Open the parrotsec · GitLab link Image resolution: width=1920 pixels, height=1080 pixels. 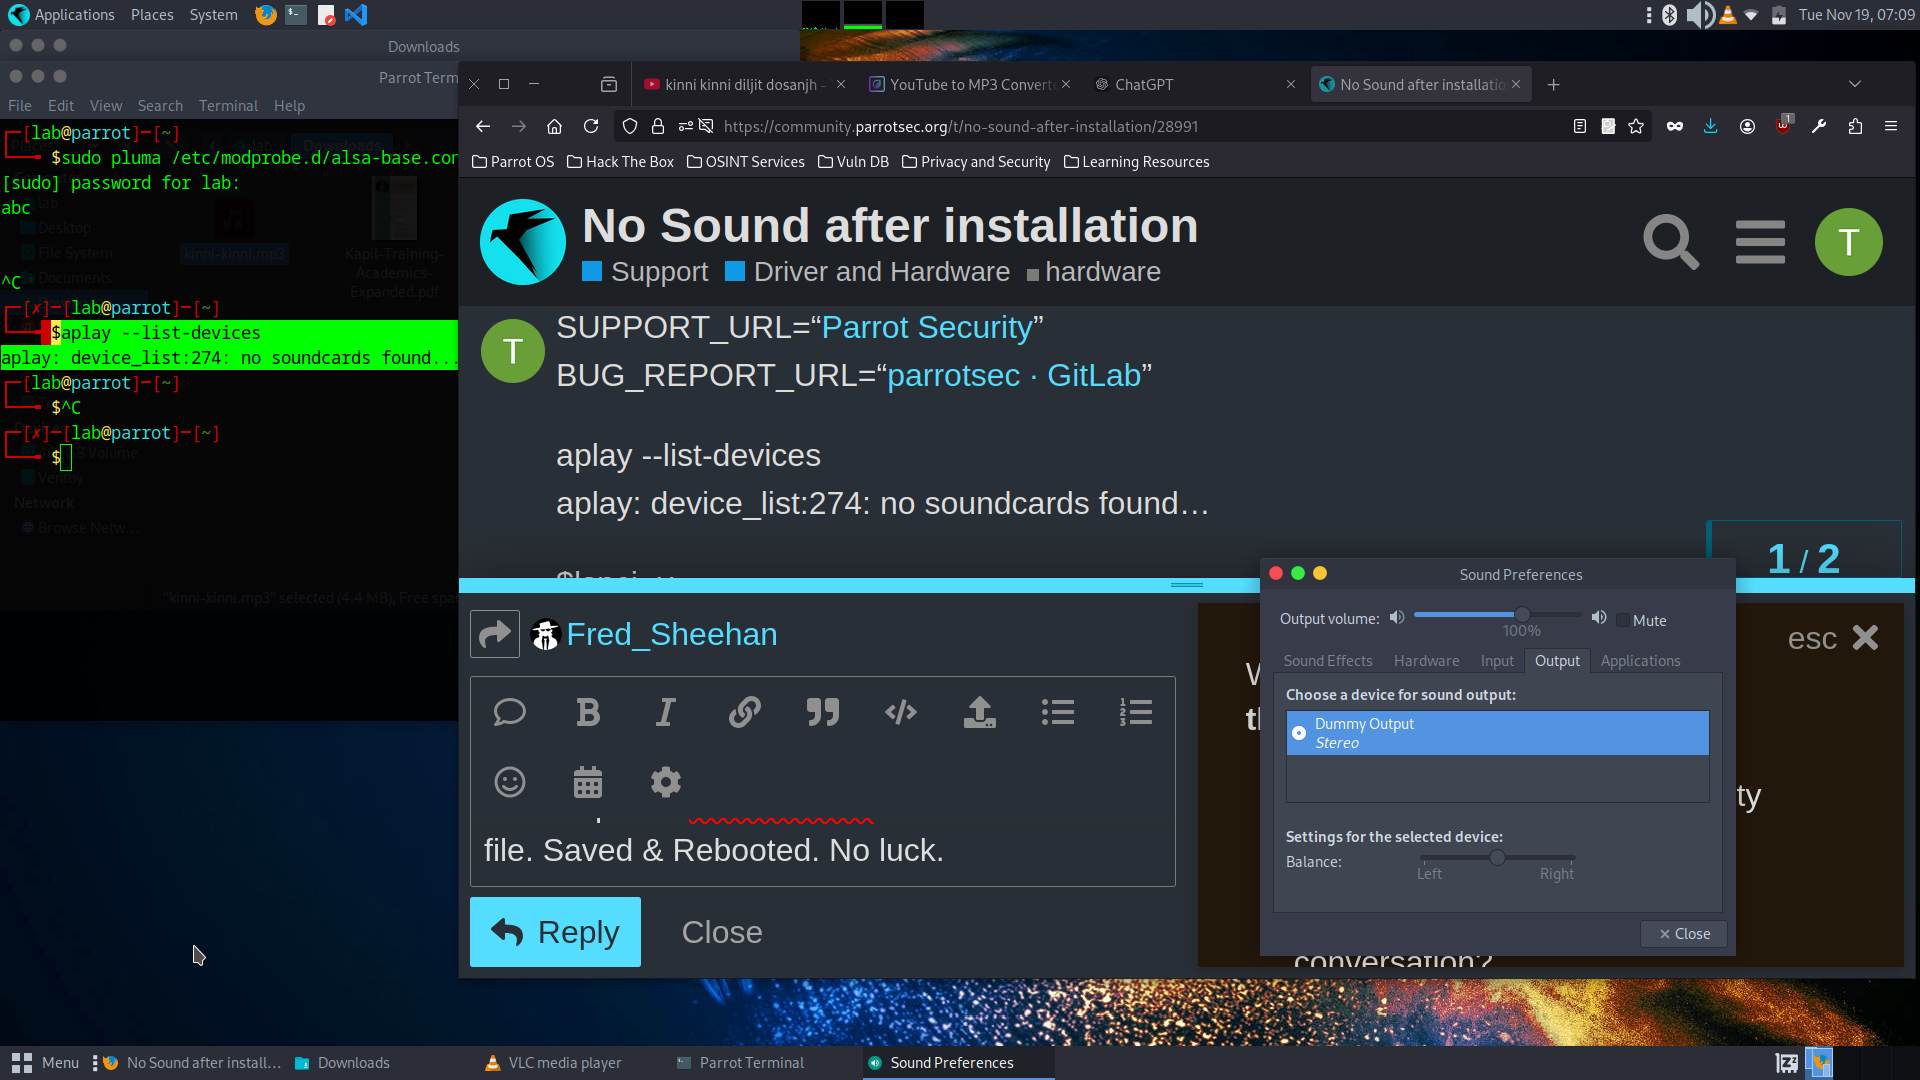coord(1014,376)
